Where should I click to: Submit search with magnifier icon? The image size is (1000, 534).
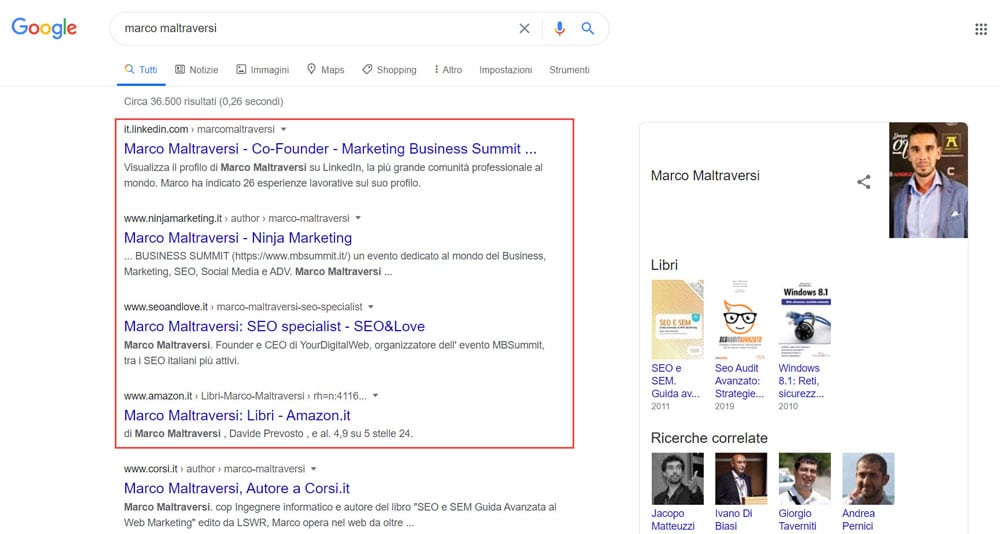[x=587, y=28]
